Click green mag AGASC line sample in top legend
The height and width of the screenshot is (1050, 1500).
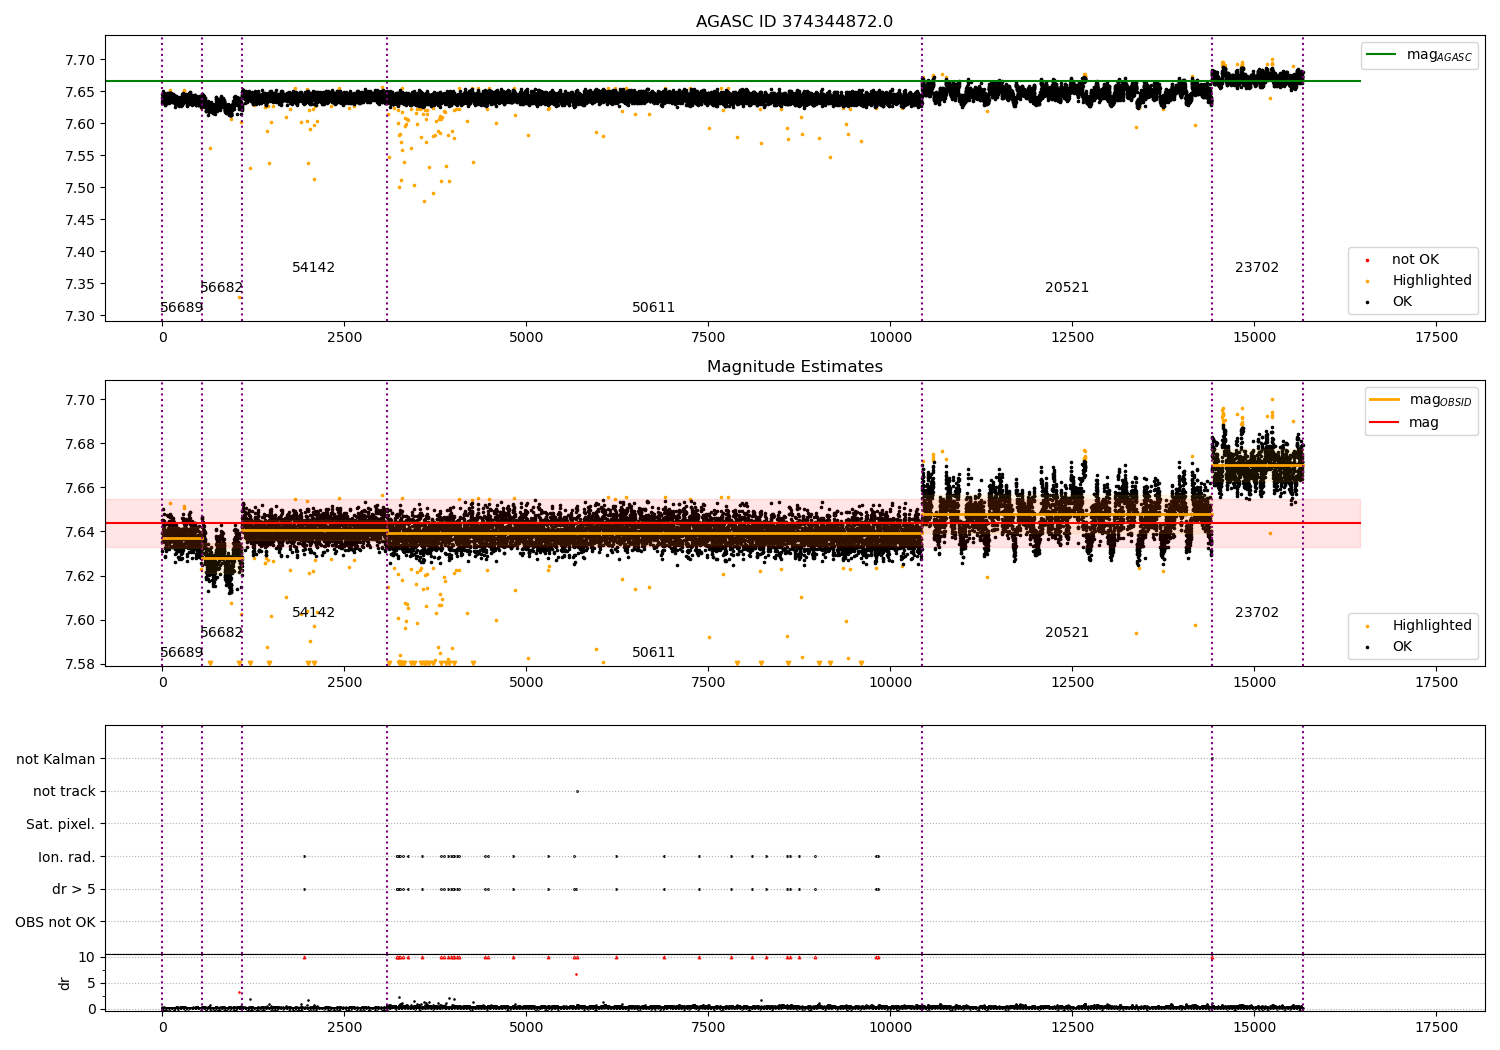pyautogui.click(x=1382, y=55)
